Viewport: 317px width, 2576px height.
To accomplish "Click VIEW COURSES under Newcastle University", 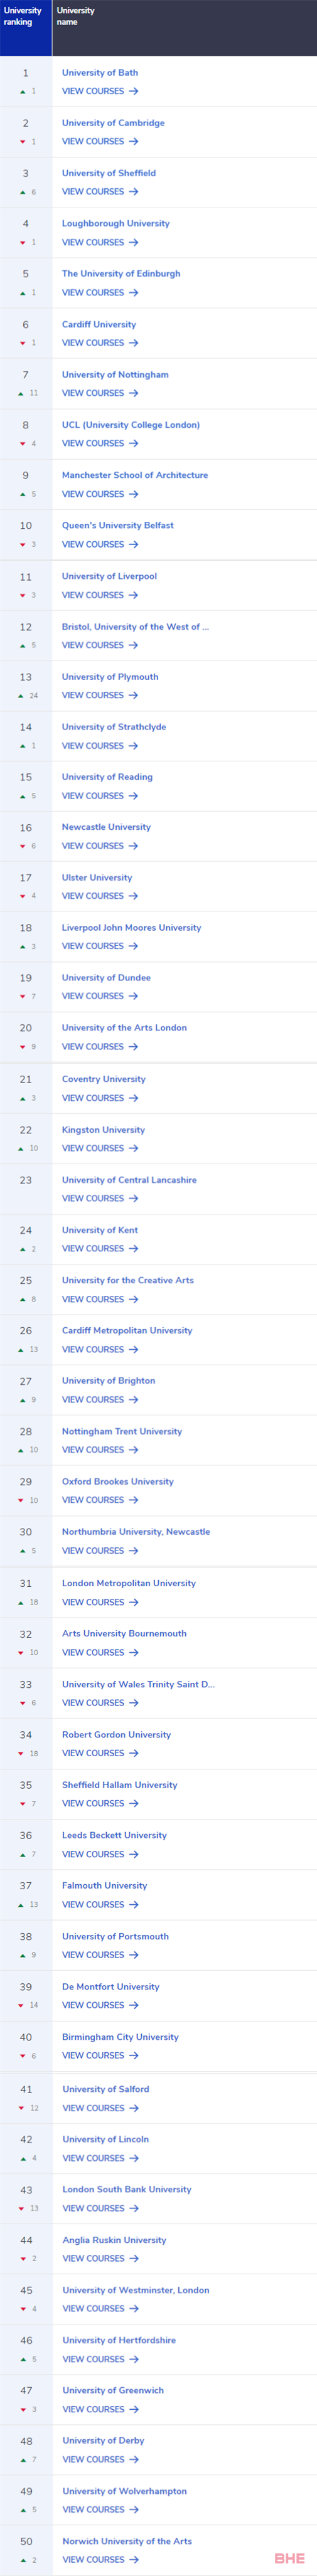I will click(93, 846).
